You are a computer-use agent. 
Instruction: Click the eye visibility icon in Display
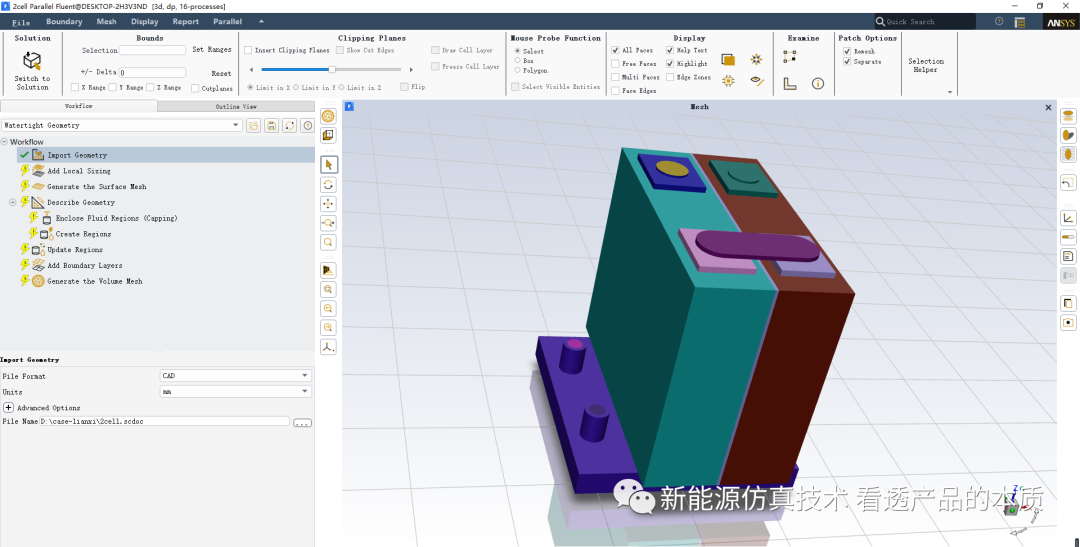coord(756,82)
